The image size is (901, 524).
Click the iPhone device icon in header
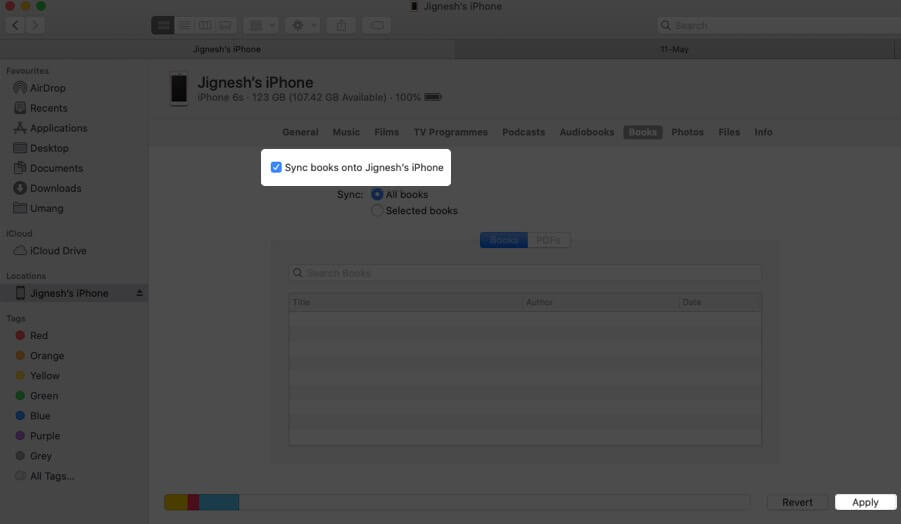179,90
